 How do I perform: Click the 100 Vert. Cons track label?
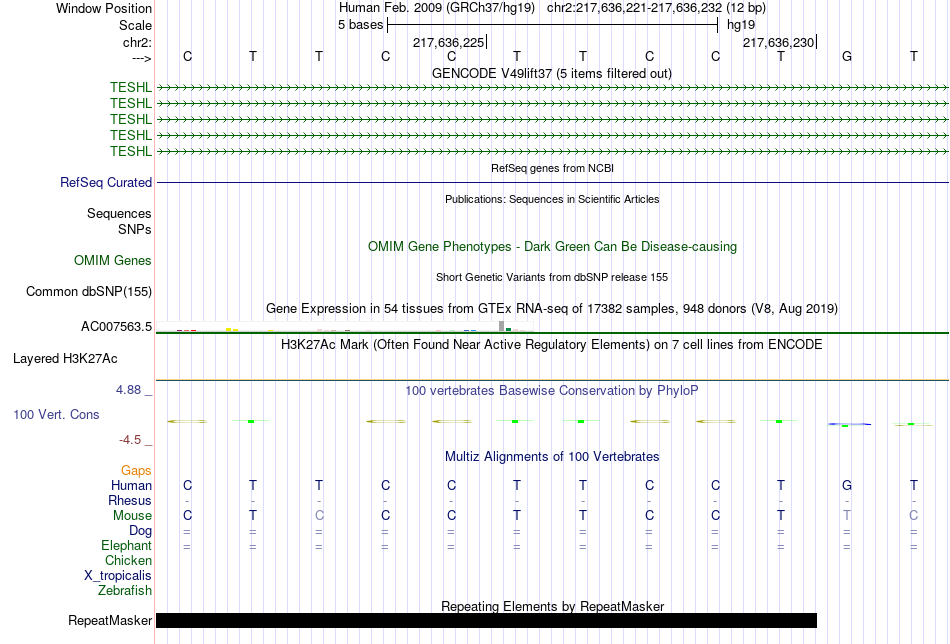[x=56, y=414]
